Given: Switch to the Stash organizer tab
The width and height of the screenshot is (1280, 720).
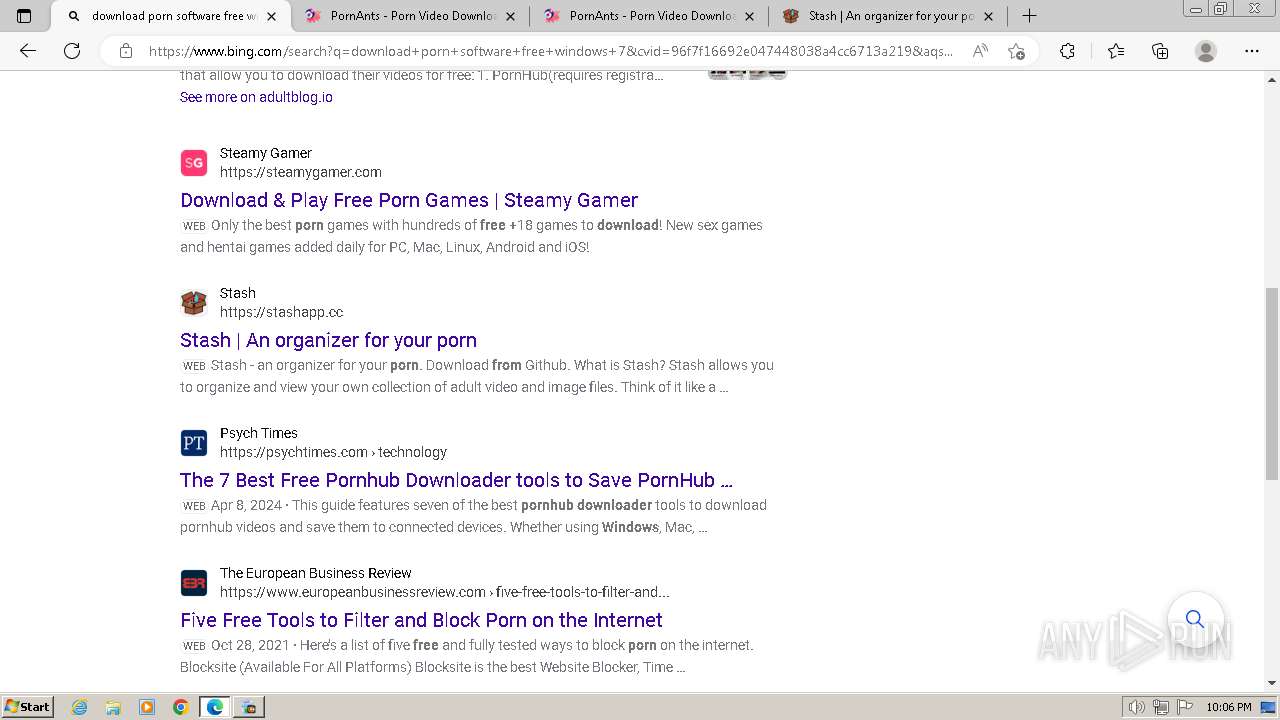Looking at the screenshot, I should tap(889, 16).
